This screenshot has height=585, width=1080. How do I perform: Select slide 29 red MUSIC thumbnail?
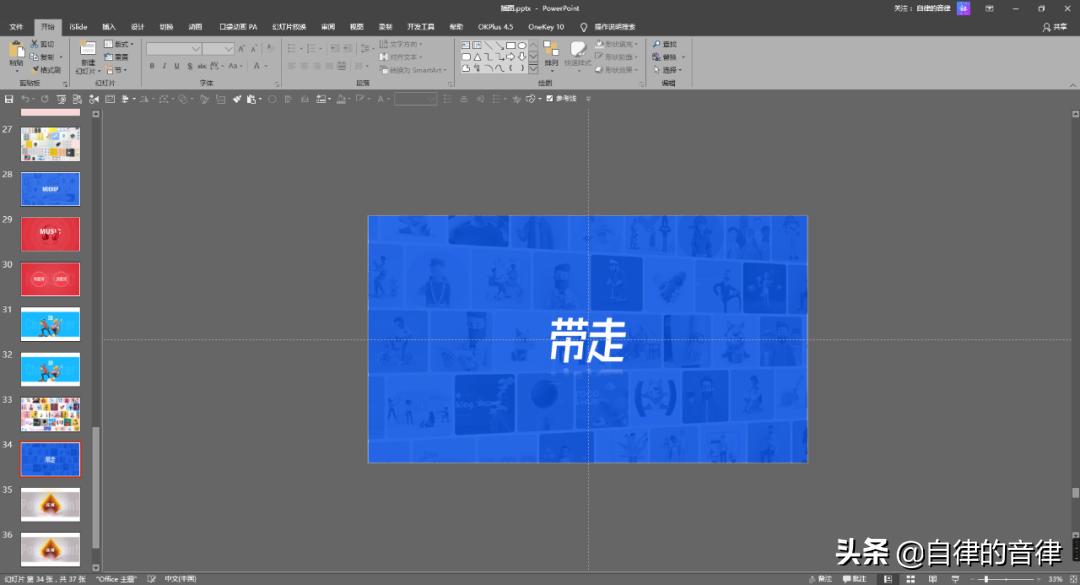pos(50,234)
